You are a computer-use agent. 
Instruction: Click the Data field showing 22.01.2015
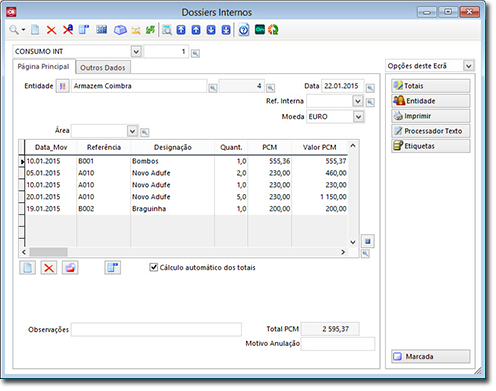coord(342,86)
